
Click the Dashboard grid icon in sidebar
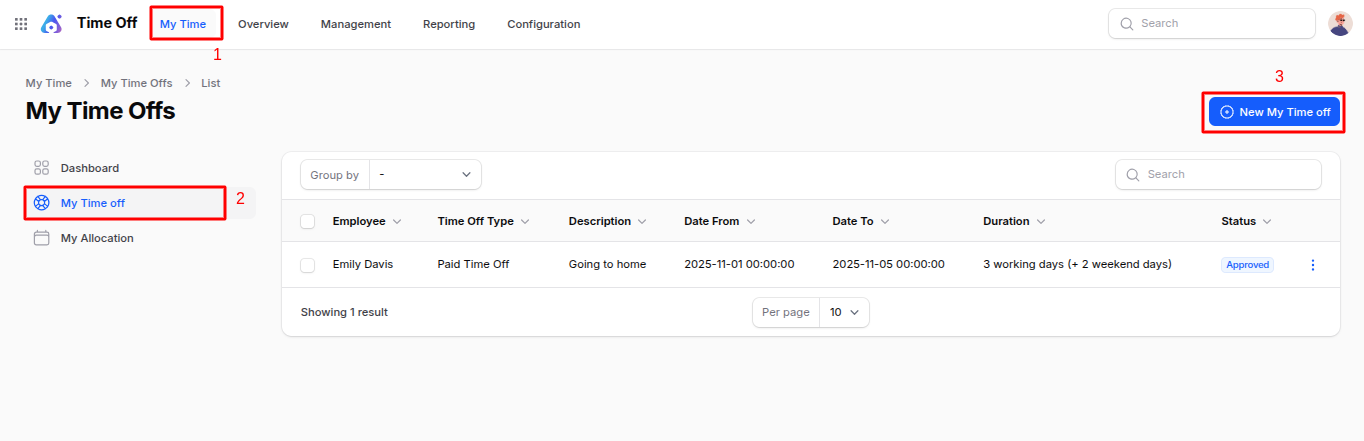tap(42, 168)
